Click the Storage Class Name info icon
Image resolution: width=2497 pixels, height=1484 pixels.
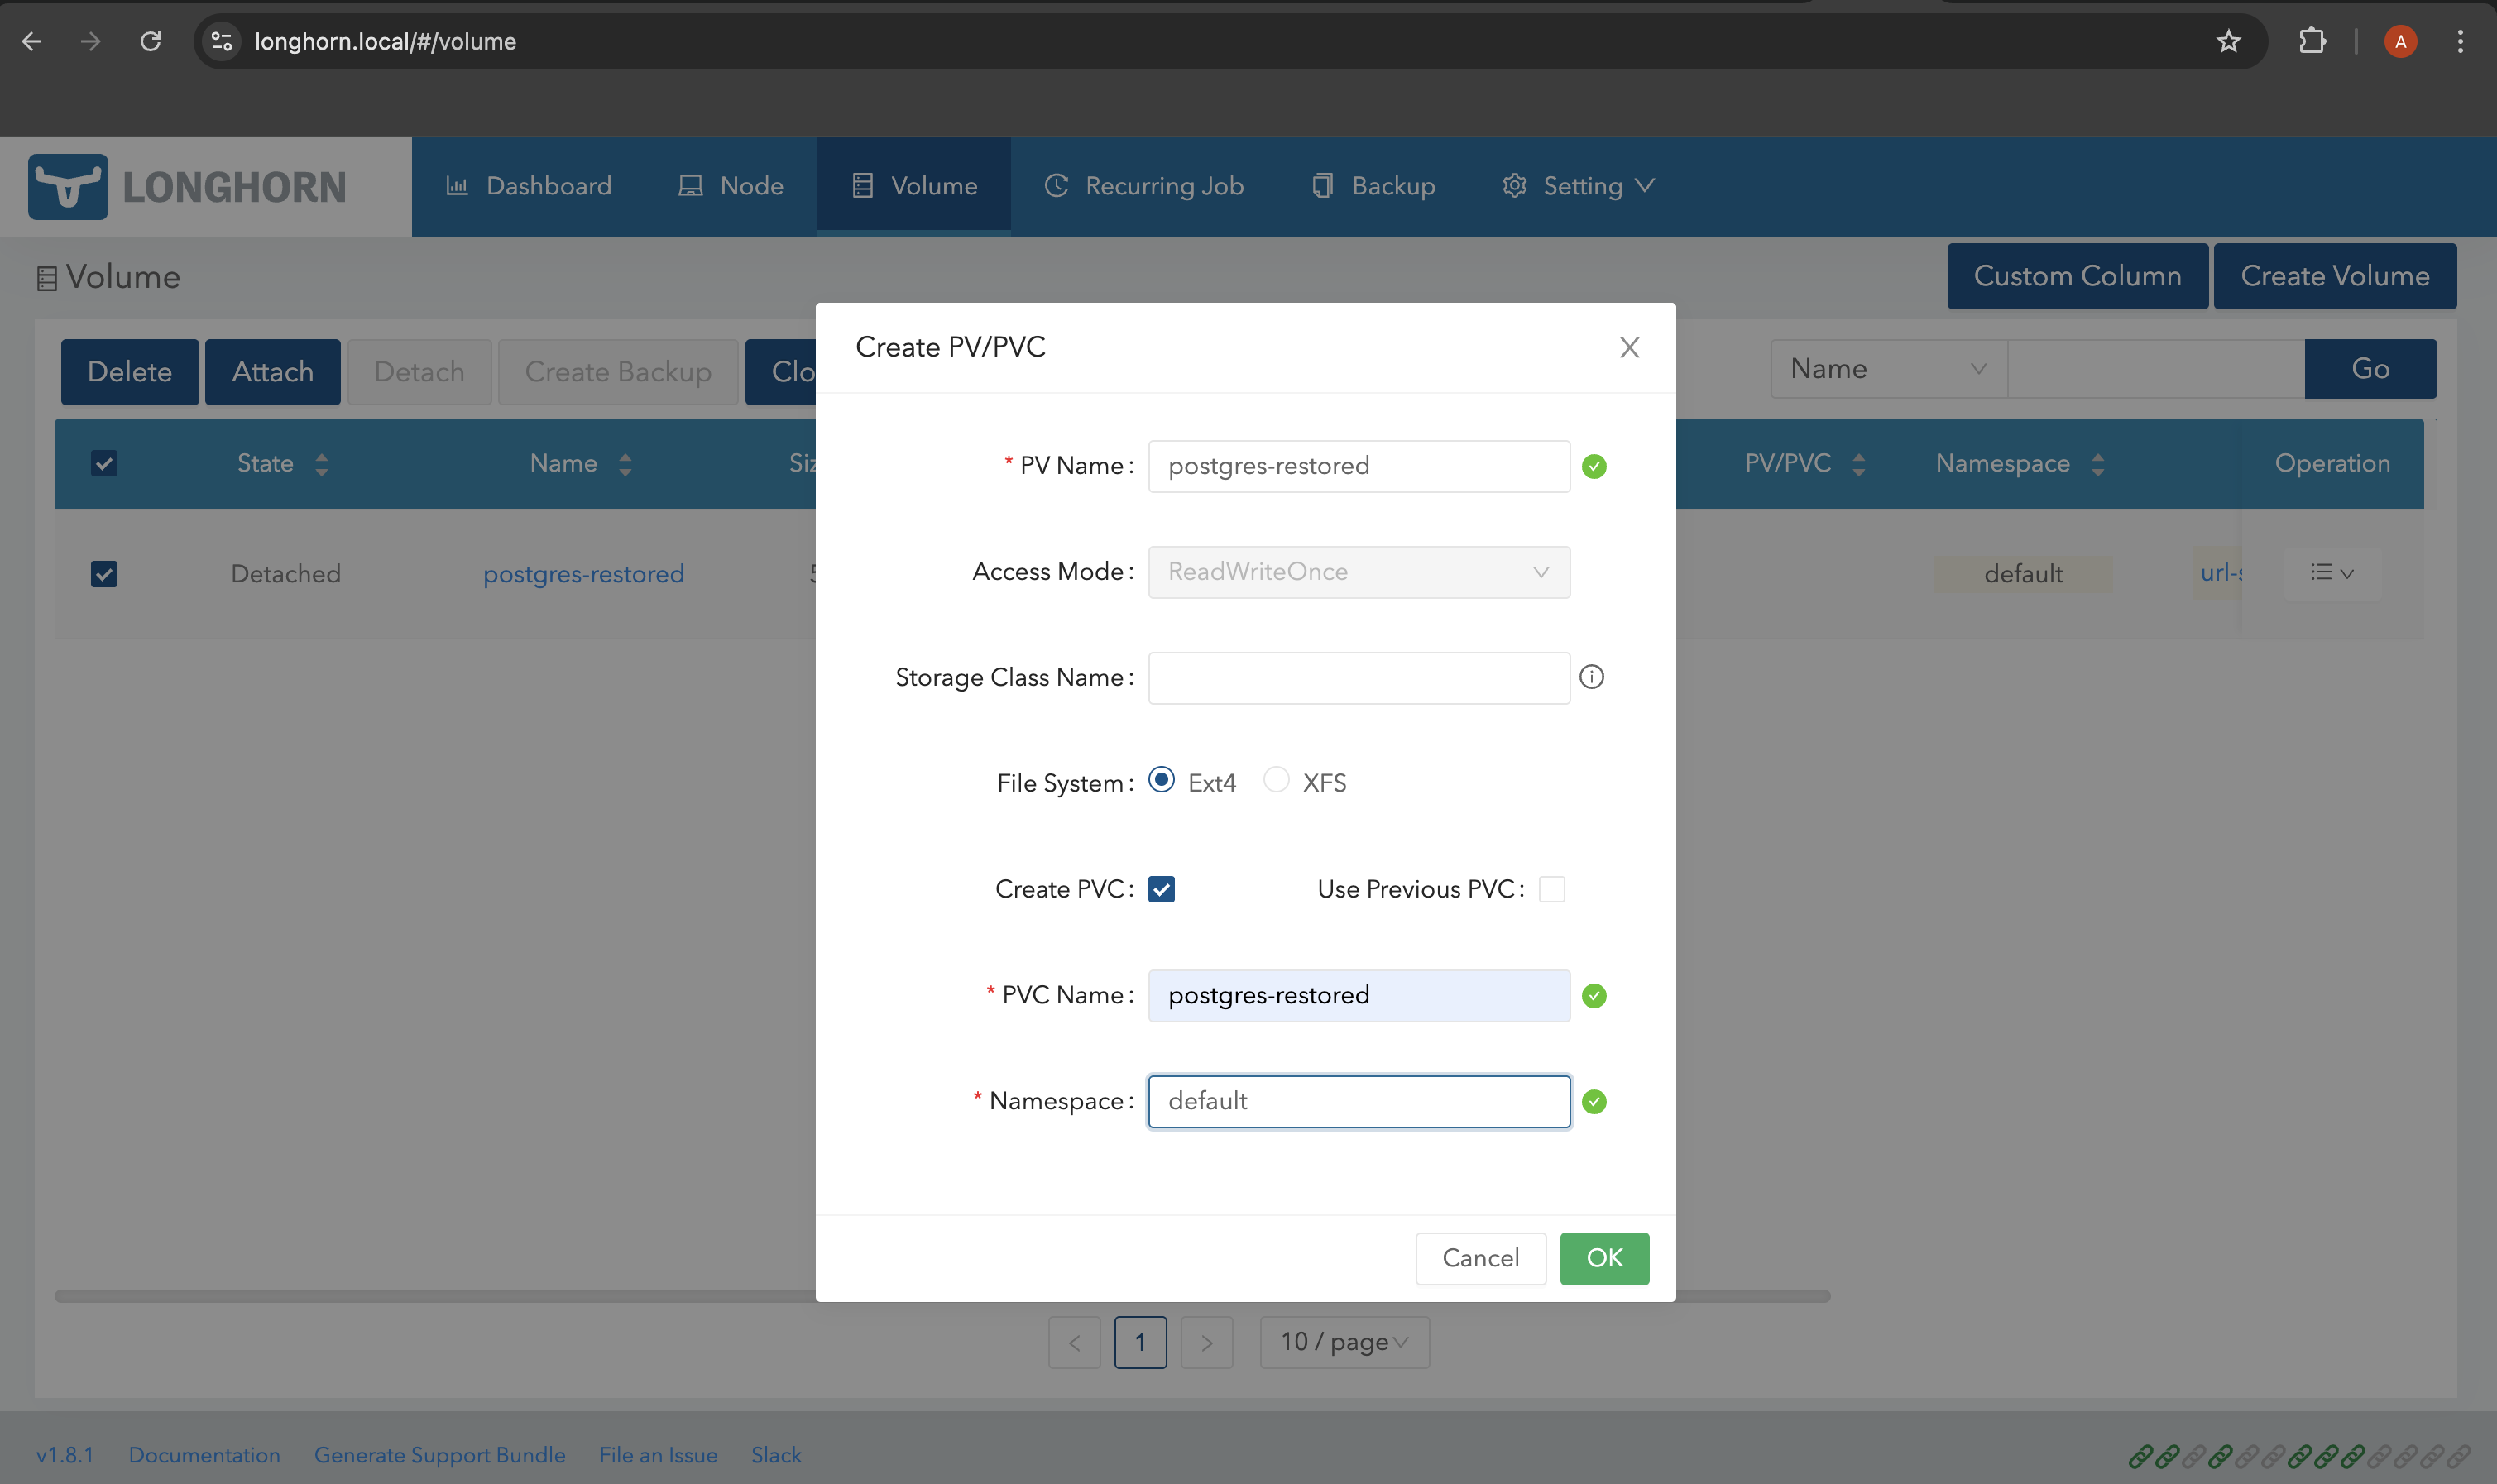point(1591,677)
